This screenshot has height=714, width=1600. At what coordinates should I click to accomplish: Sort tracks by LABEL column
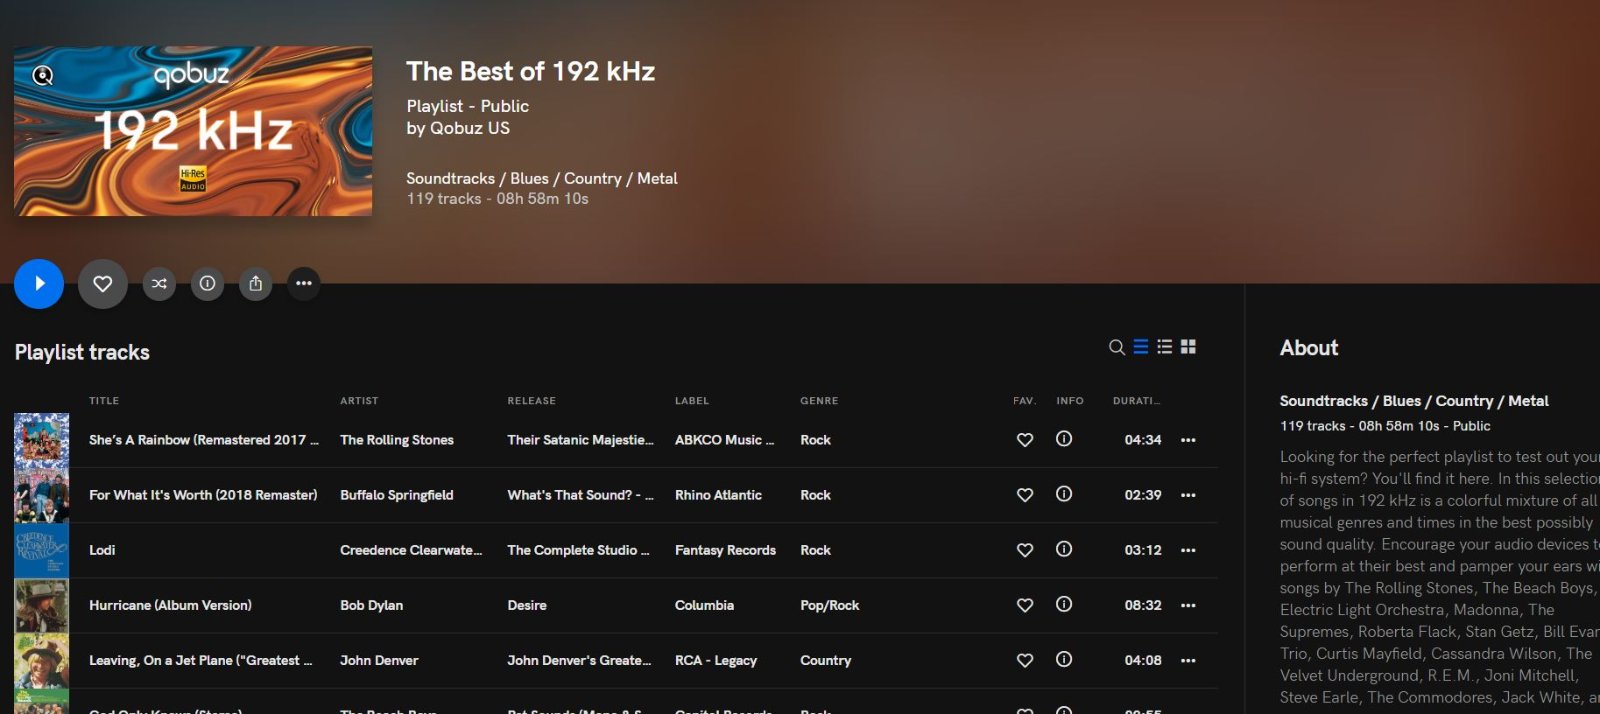[x=692, y=401]
